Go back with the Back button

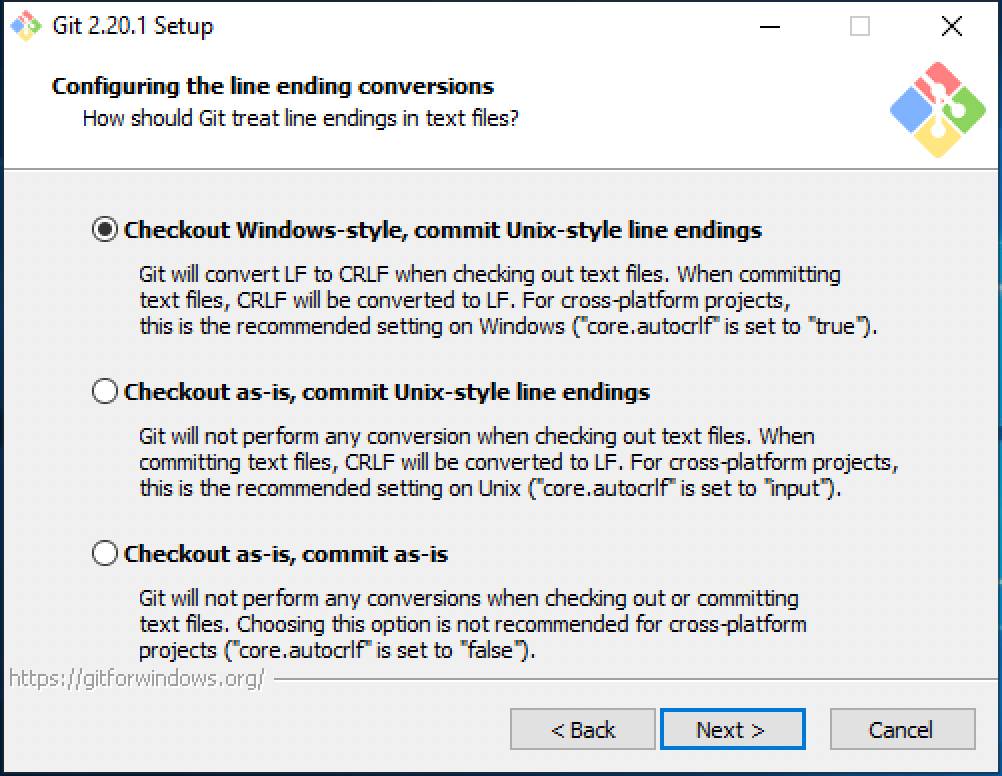click(582, 730)
